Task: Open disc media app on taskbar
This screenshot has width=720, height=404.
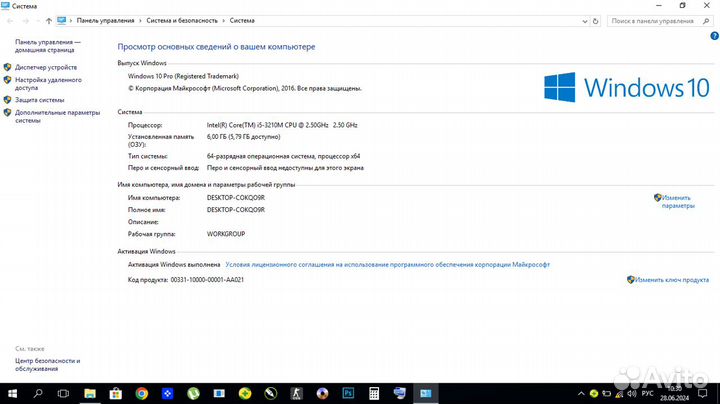Action: (x=322, y=393)
